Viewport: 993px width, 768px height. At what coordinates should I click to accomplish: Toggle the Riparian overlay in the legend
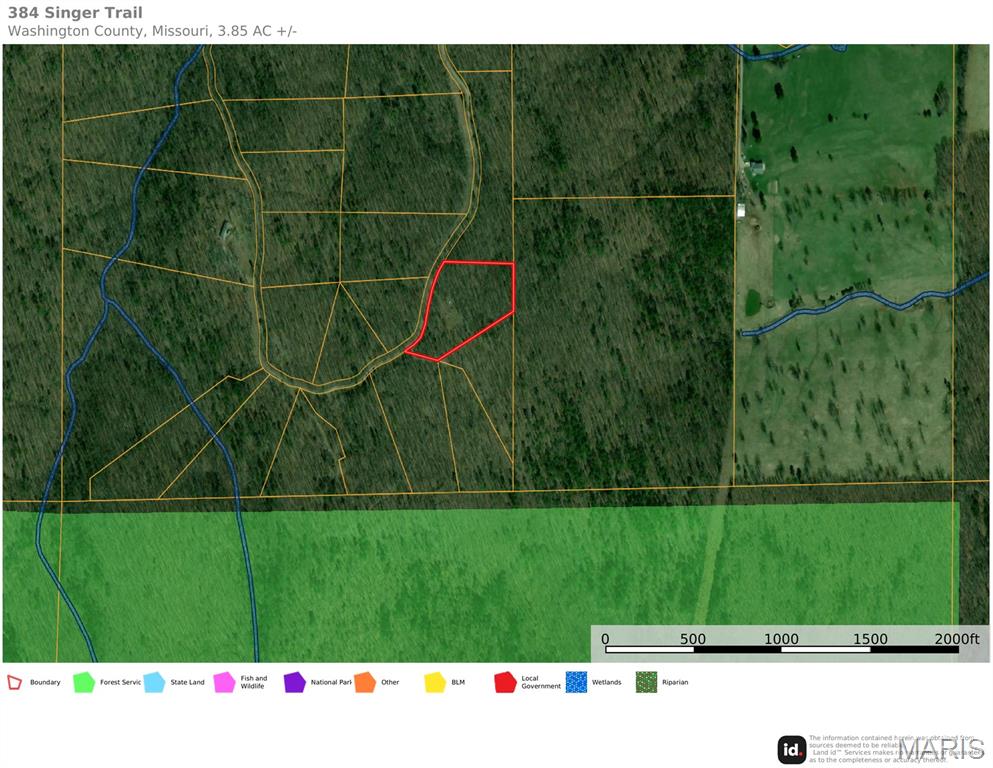(x=646, y=682)
